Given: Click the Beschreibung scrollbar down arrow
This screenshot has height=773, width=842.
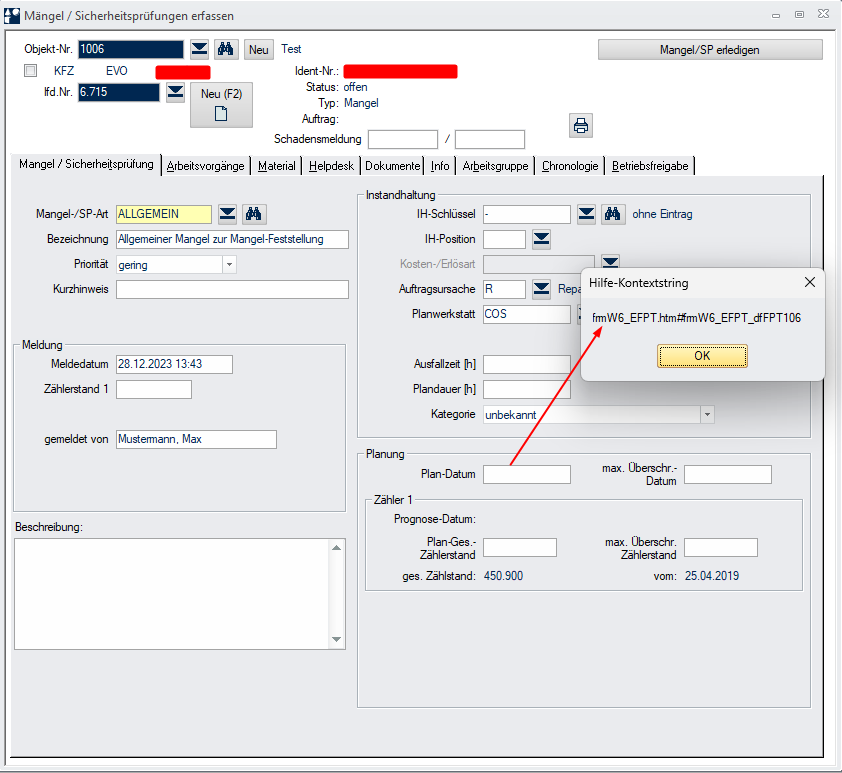Looking at the screenshot, I should pyautogui.click(x=337, y=640).
